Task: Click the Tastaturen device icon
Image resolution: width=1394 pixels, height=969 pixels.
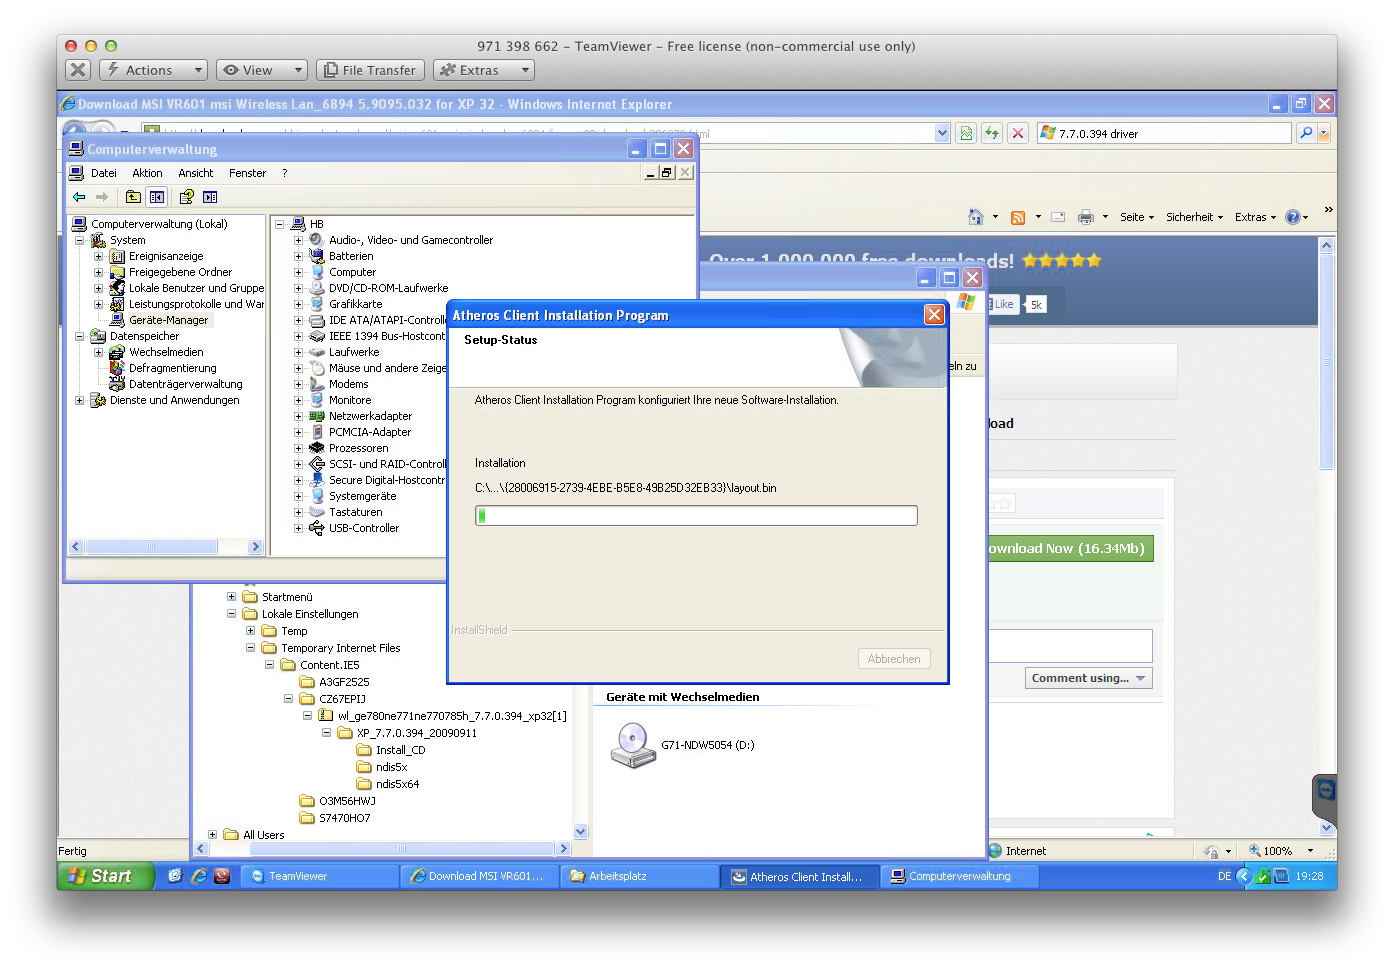Action: click(316, 512)
